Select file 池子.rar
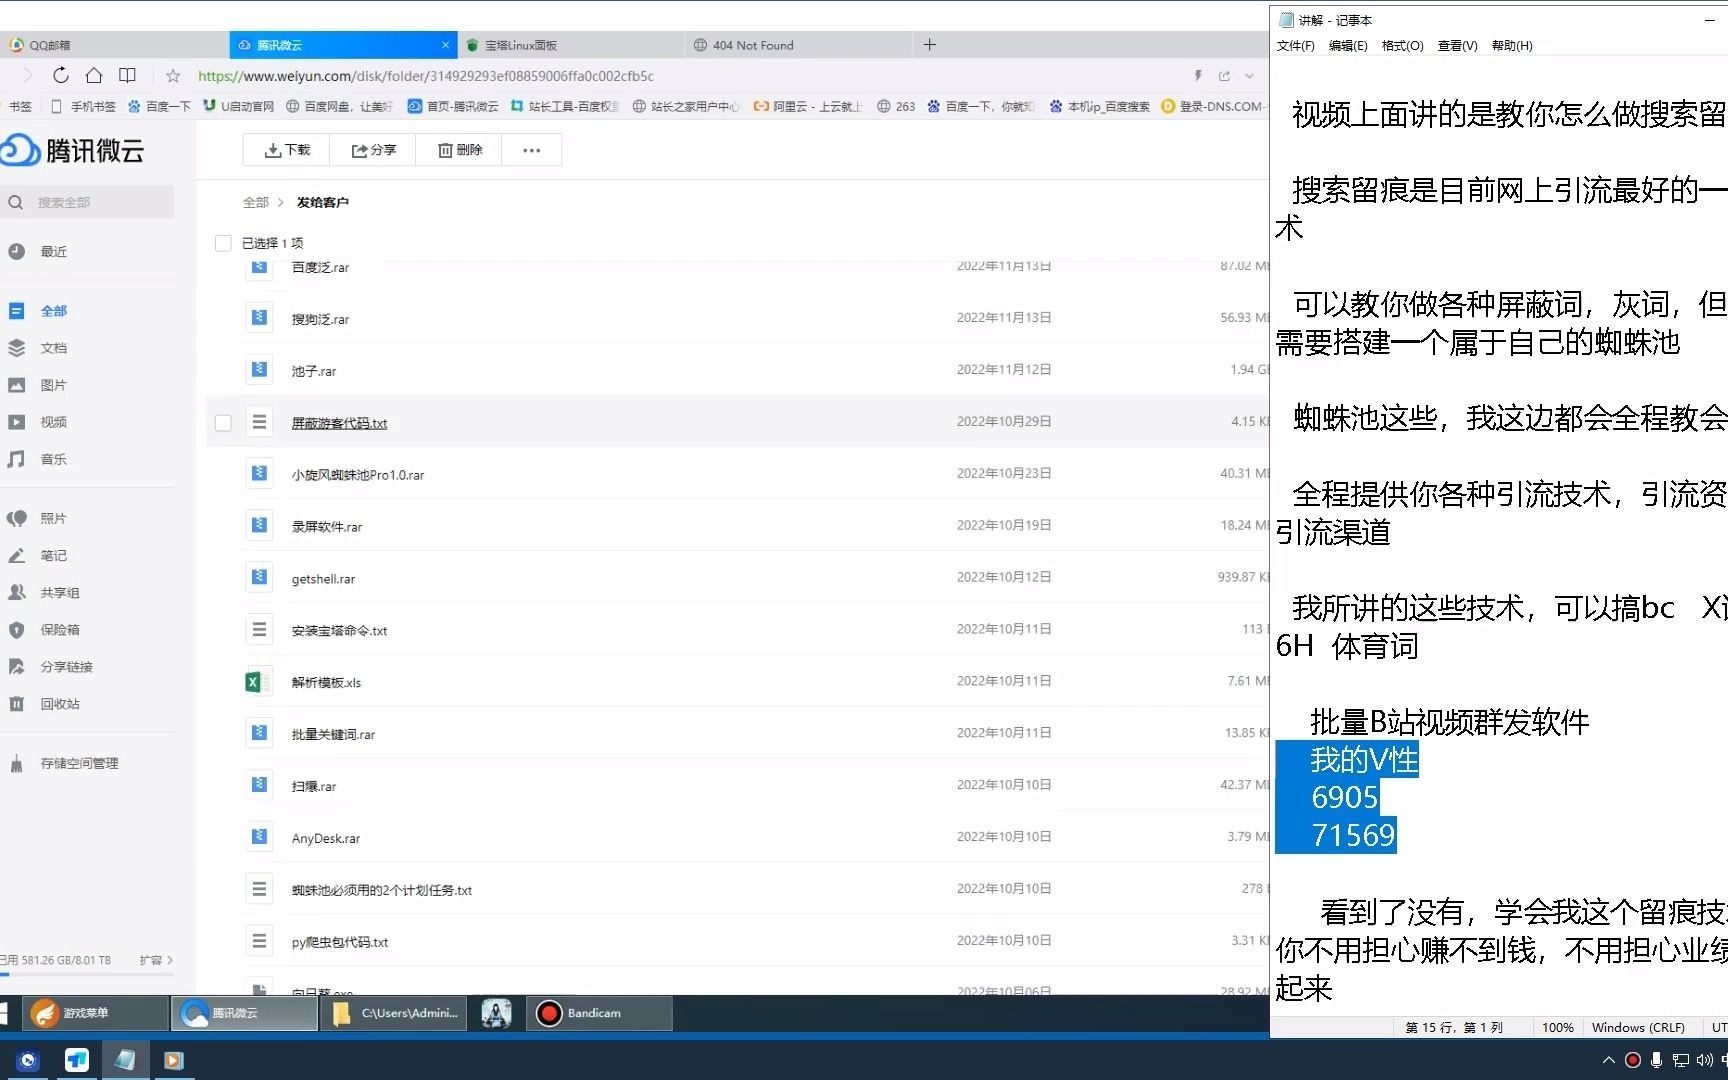Viewport: 1728px width, 1080px height. point(314,371)
